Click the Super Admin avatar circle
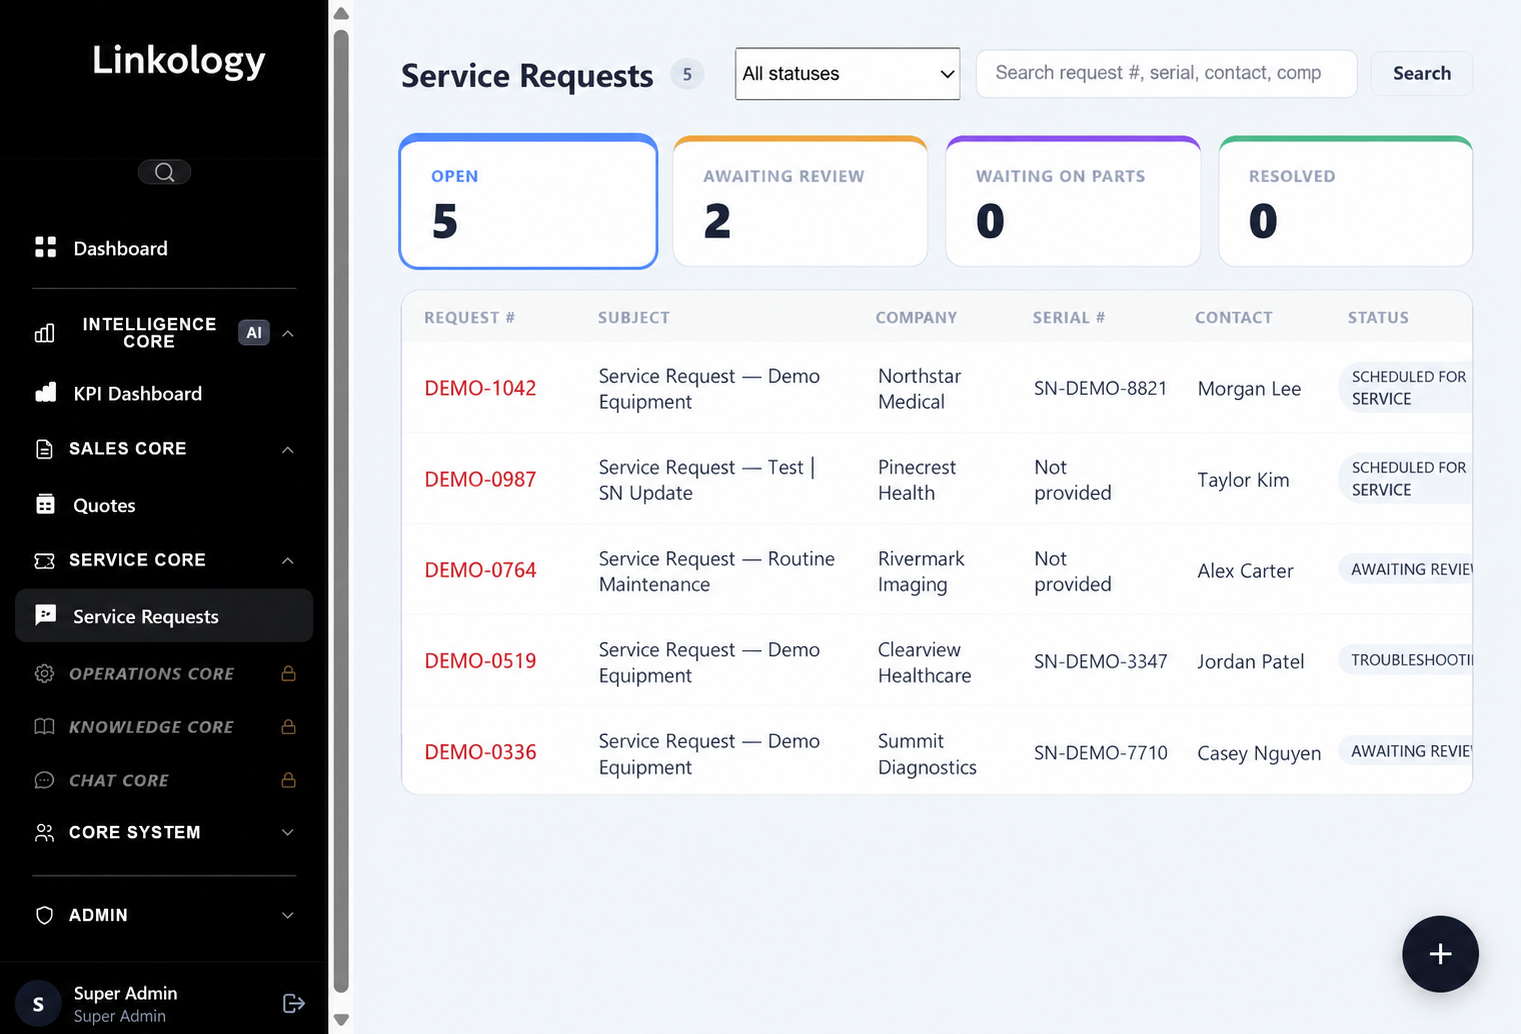The width and height of the screenshot is (1521, 1034). click(38, 1004)
